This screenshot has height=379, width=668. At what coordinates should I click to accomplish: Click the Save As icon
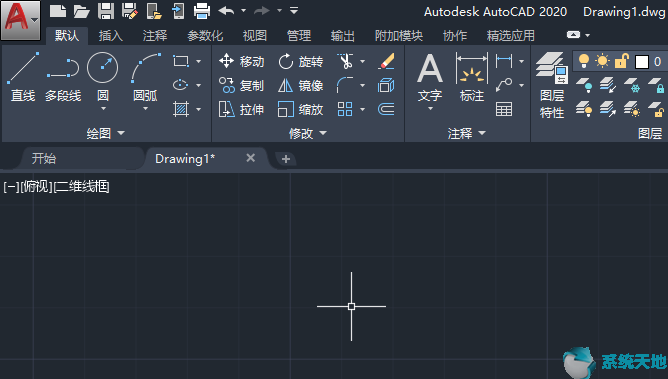[130, 11]
